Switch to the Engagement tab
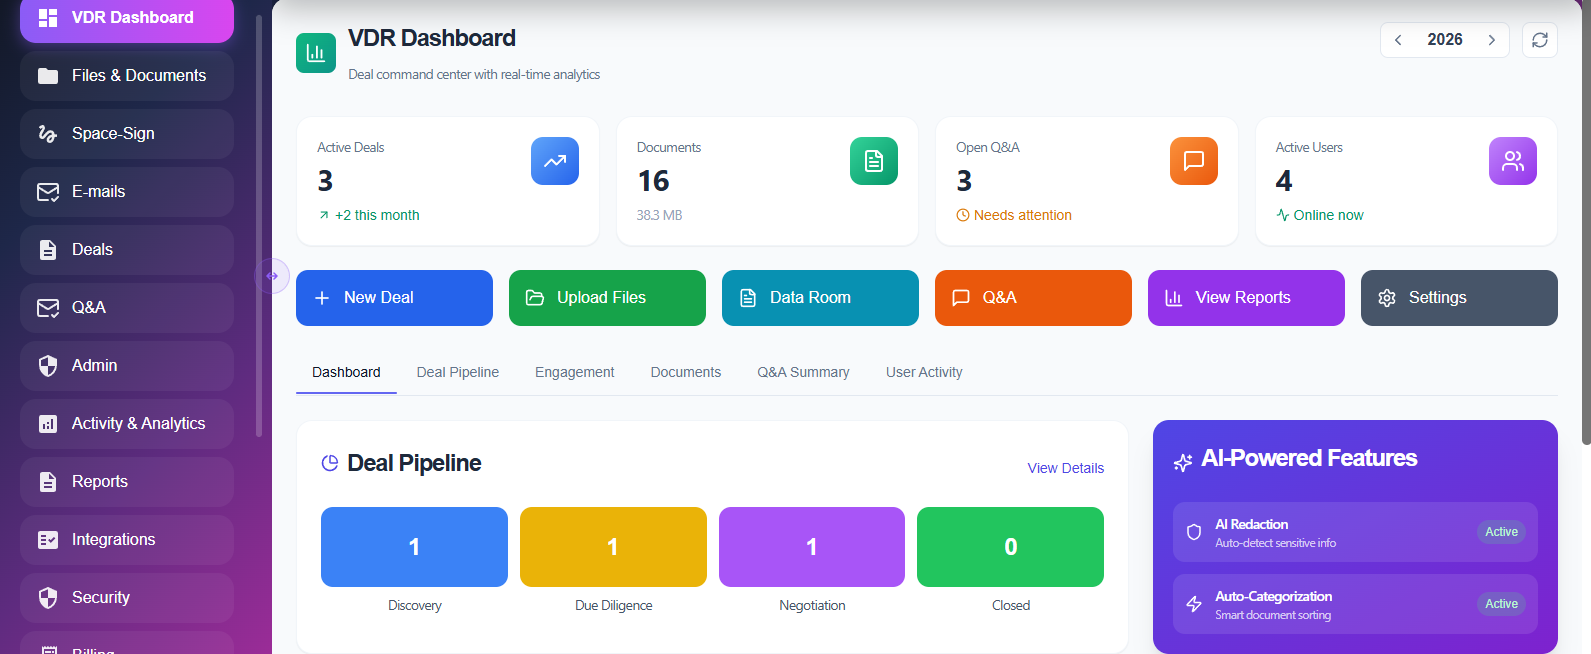Image resolution: width=1591 pixels, height=654 pixels. pyautogui.click(x=575, y=372)
